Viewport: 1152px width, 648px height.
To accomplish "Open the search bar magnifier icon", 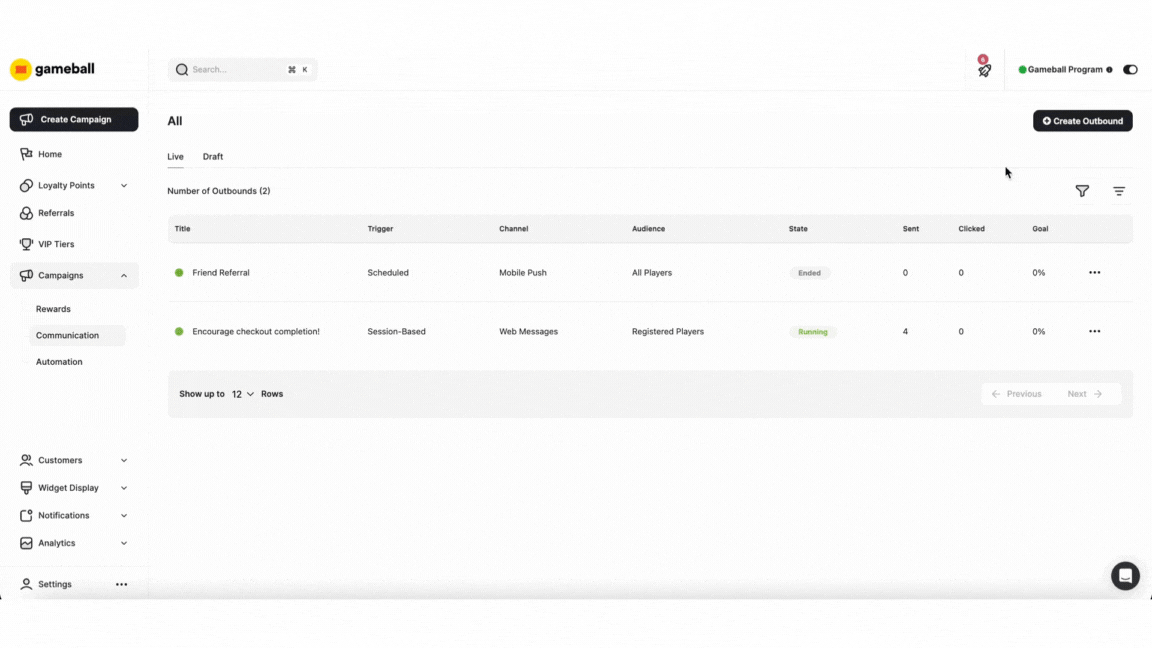I will click(x=182, y=69).
